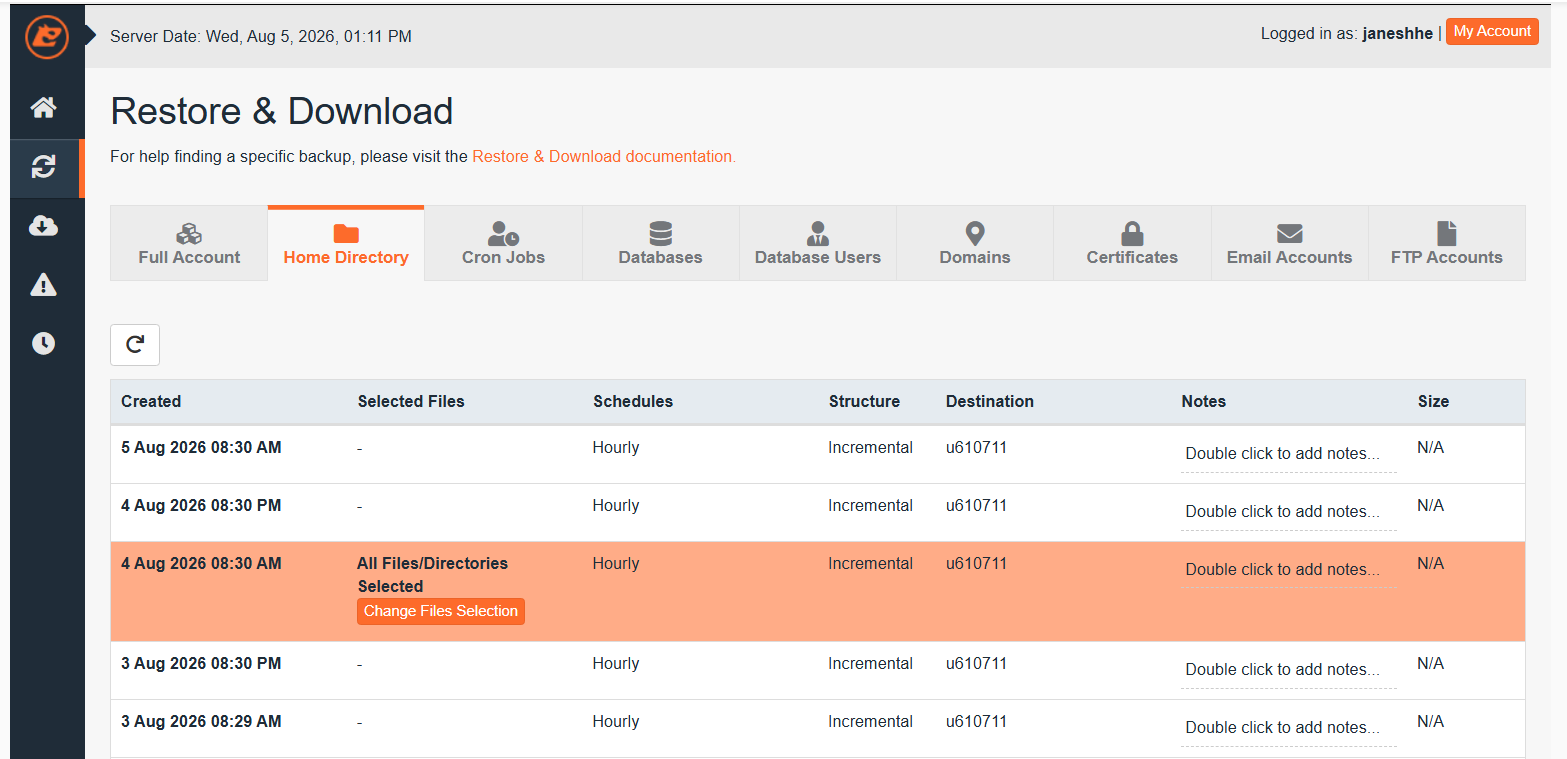1567x759 pixels.
Task: Click the Size column header
Action: point(1433,402)
